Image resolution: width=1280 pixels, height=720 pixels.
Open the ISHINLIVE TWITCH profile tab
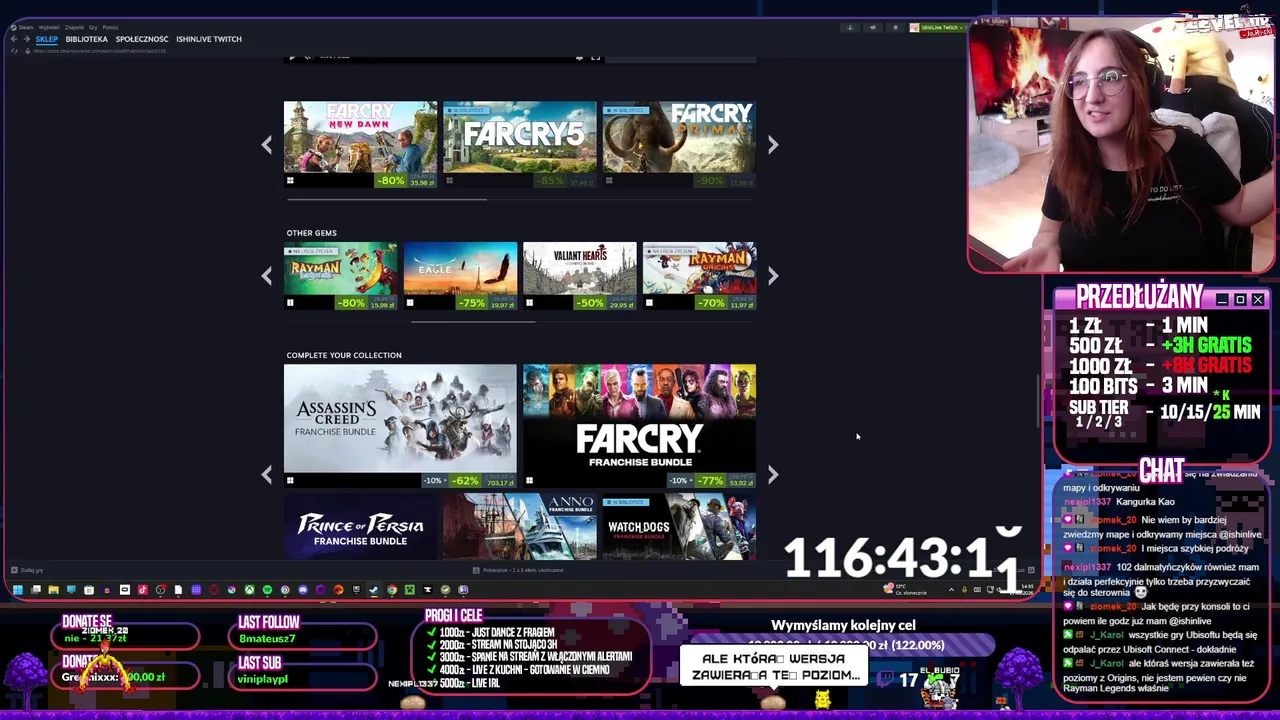209,39
